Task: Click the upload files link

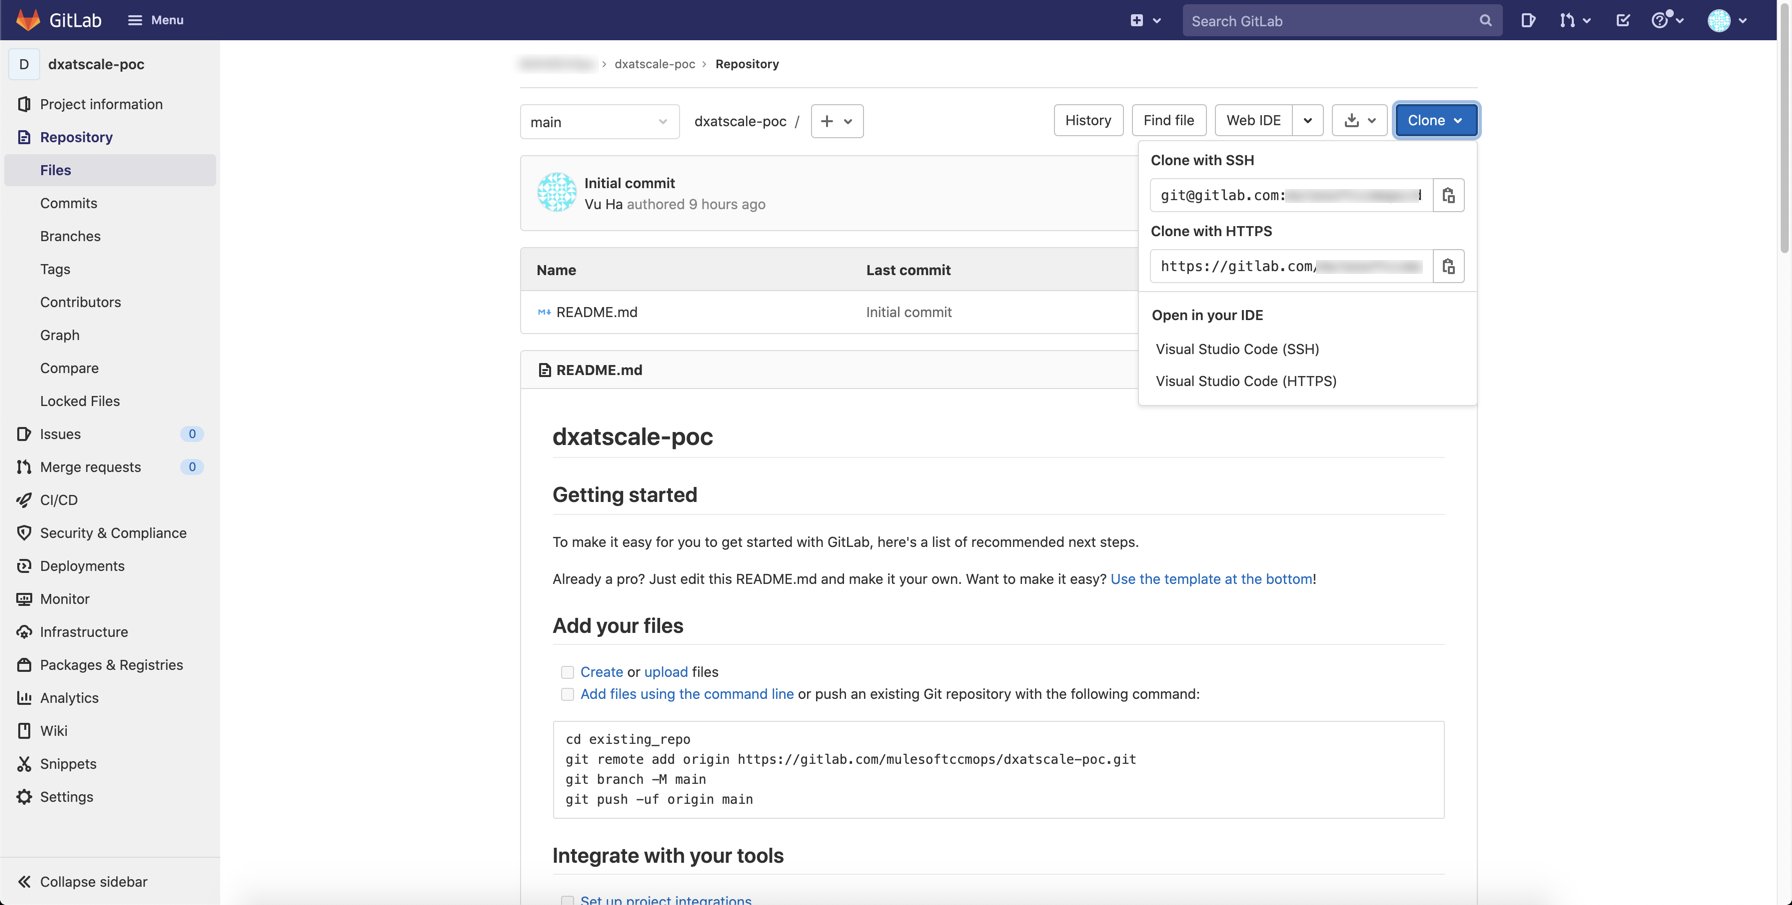Action: (x=666, y=672)
